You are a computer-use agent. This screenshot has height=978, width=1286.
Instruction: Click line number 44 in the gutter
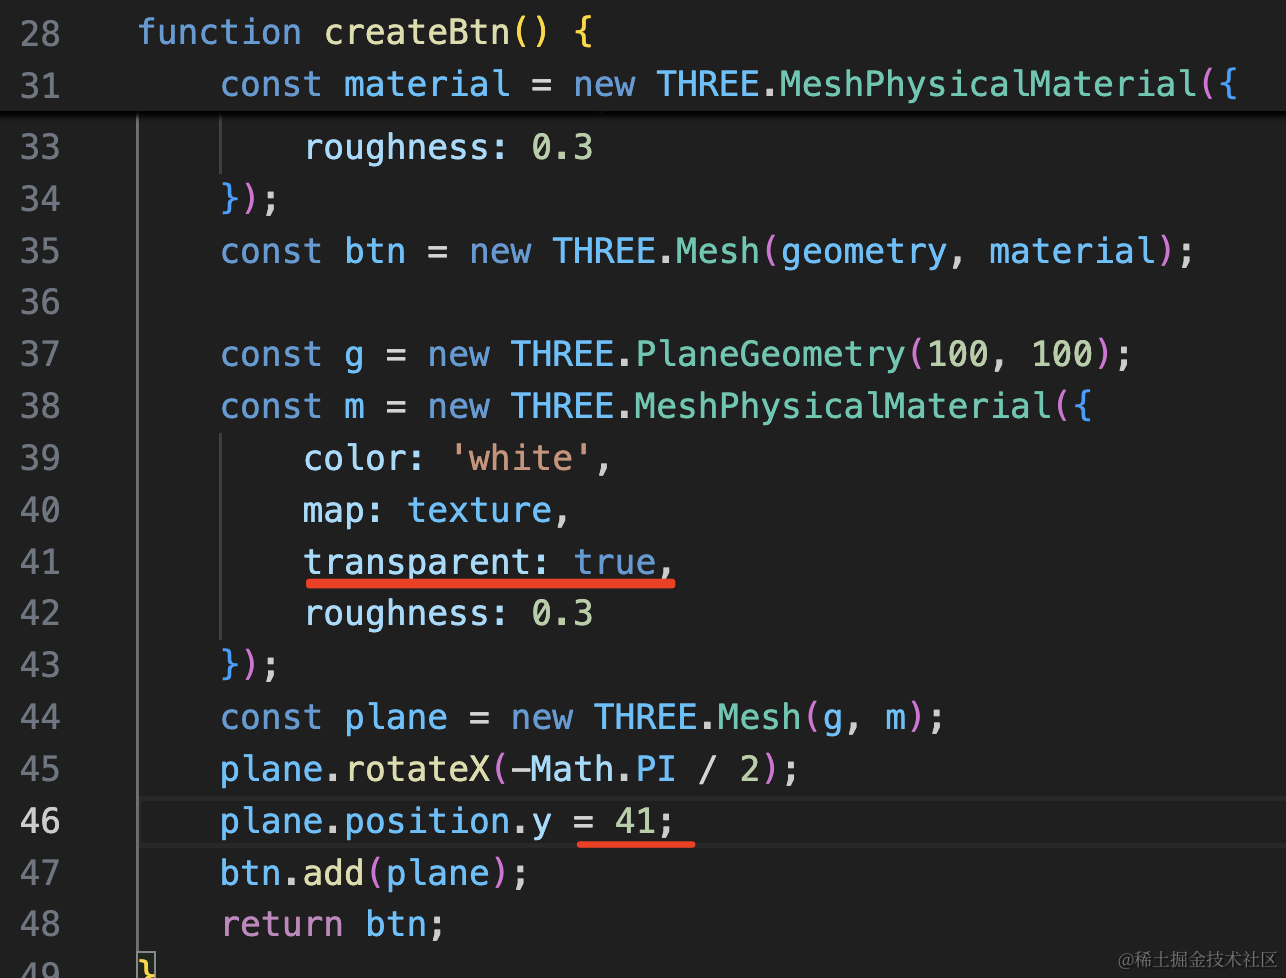tap(40, 718)
